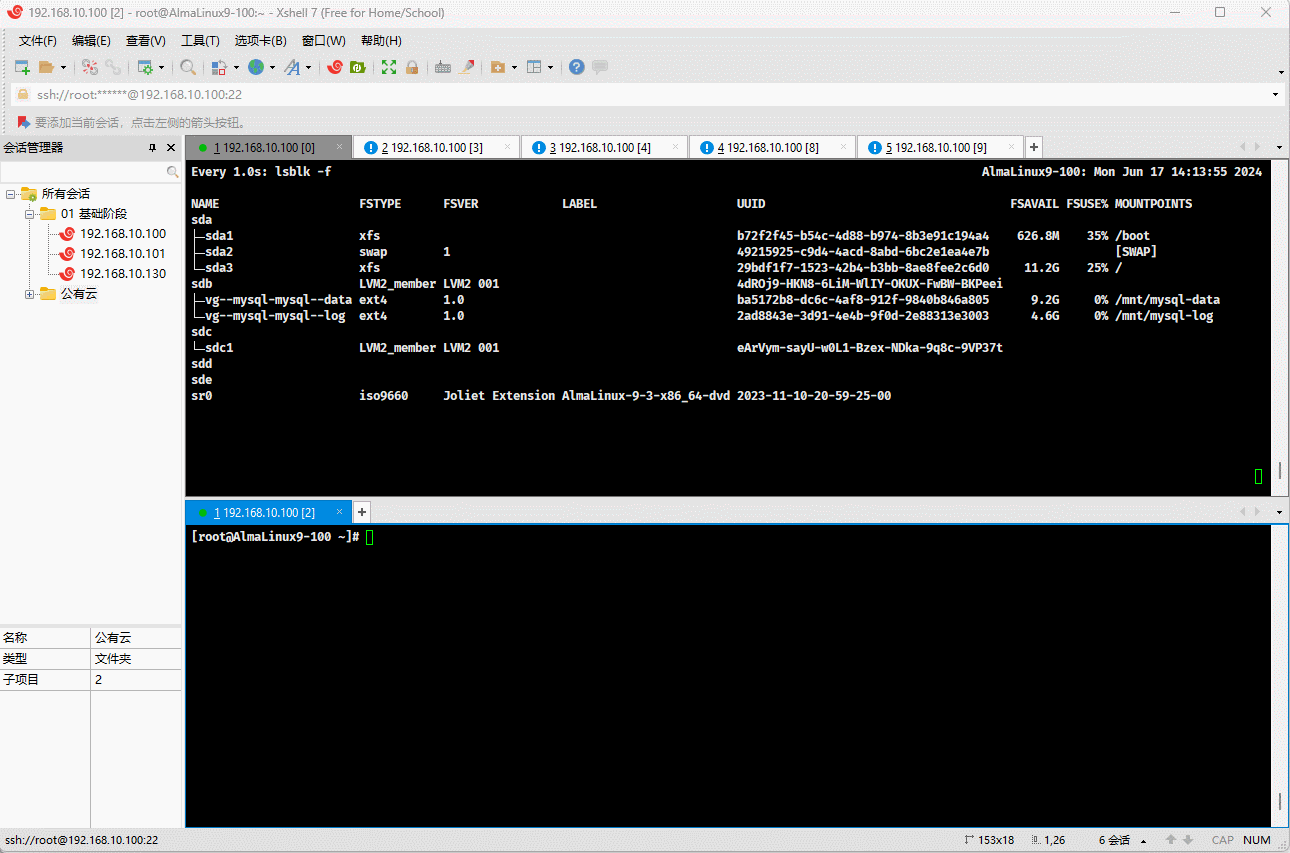Viewport: 1290px width, 853px height.
Task: Close the 1 192.168.10.100 [0] tab
Action: coord(339,147)
